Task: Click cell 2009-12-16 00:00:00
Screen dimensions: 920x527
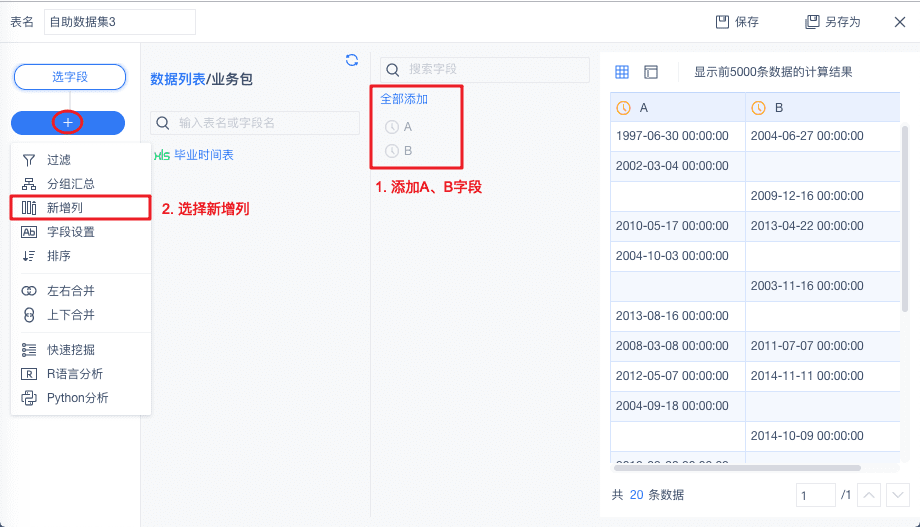Action: coord(823,196)
